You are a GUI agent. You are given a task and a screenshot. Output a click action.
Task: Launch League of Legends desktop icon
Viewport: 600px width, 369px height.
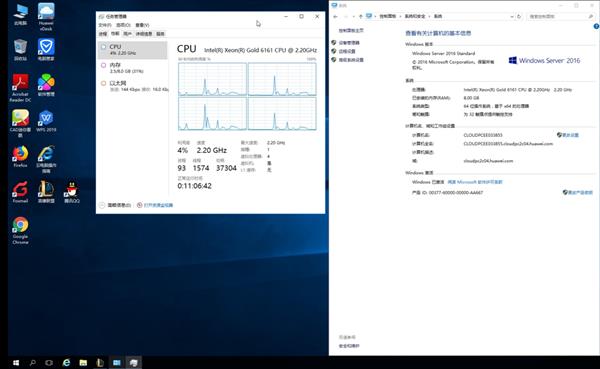[x=46, y=192]
